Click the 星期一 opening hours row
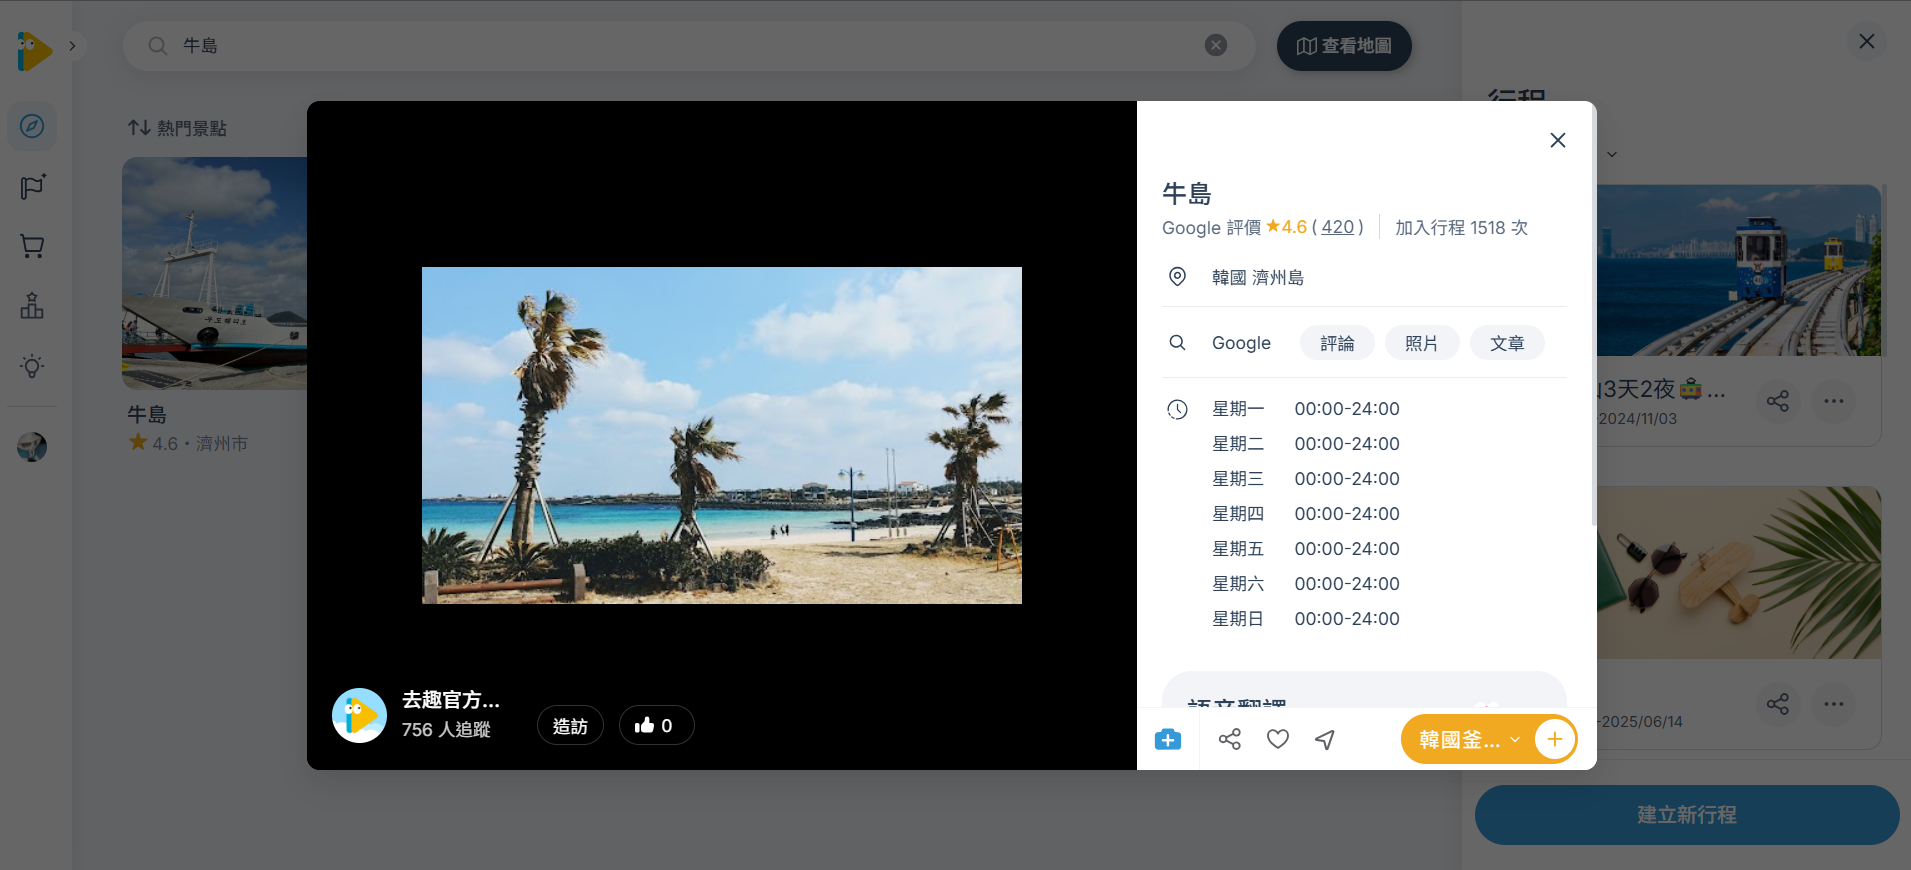This screenshot has width=1911, height=870. (1306, 409)
